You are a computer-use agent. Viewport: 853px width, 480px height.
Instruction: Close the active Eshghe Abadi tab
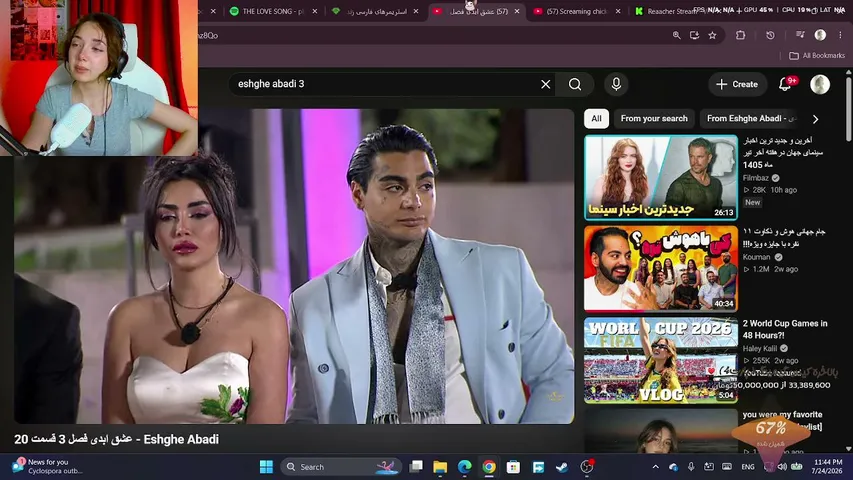tap(517, 11)
